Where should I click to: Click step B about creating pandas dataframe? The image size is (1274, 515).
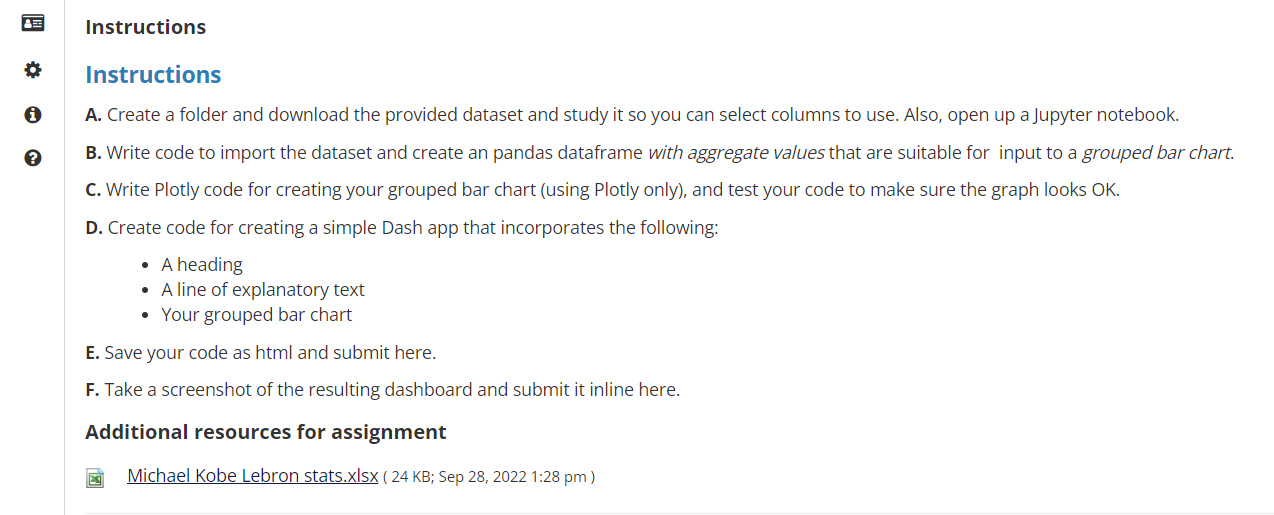pos(660,153)
